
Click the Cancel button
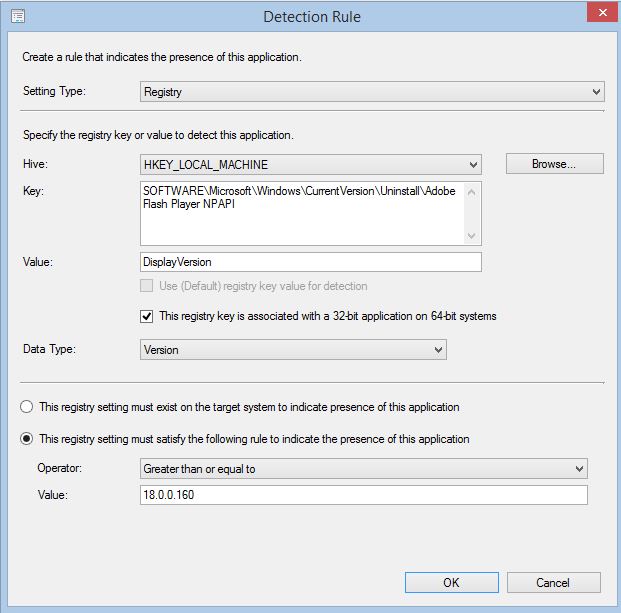554,583
